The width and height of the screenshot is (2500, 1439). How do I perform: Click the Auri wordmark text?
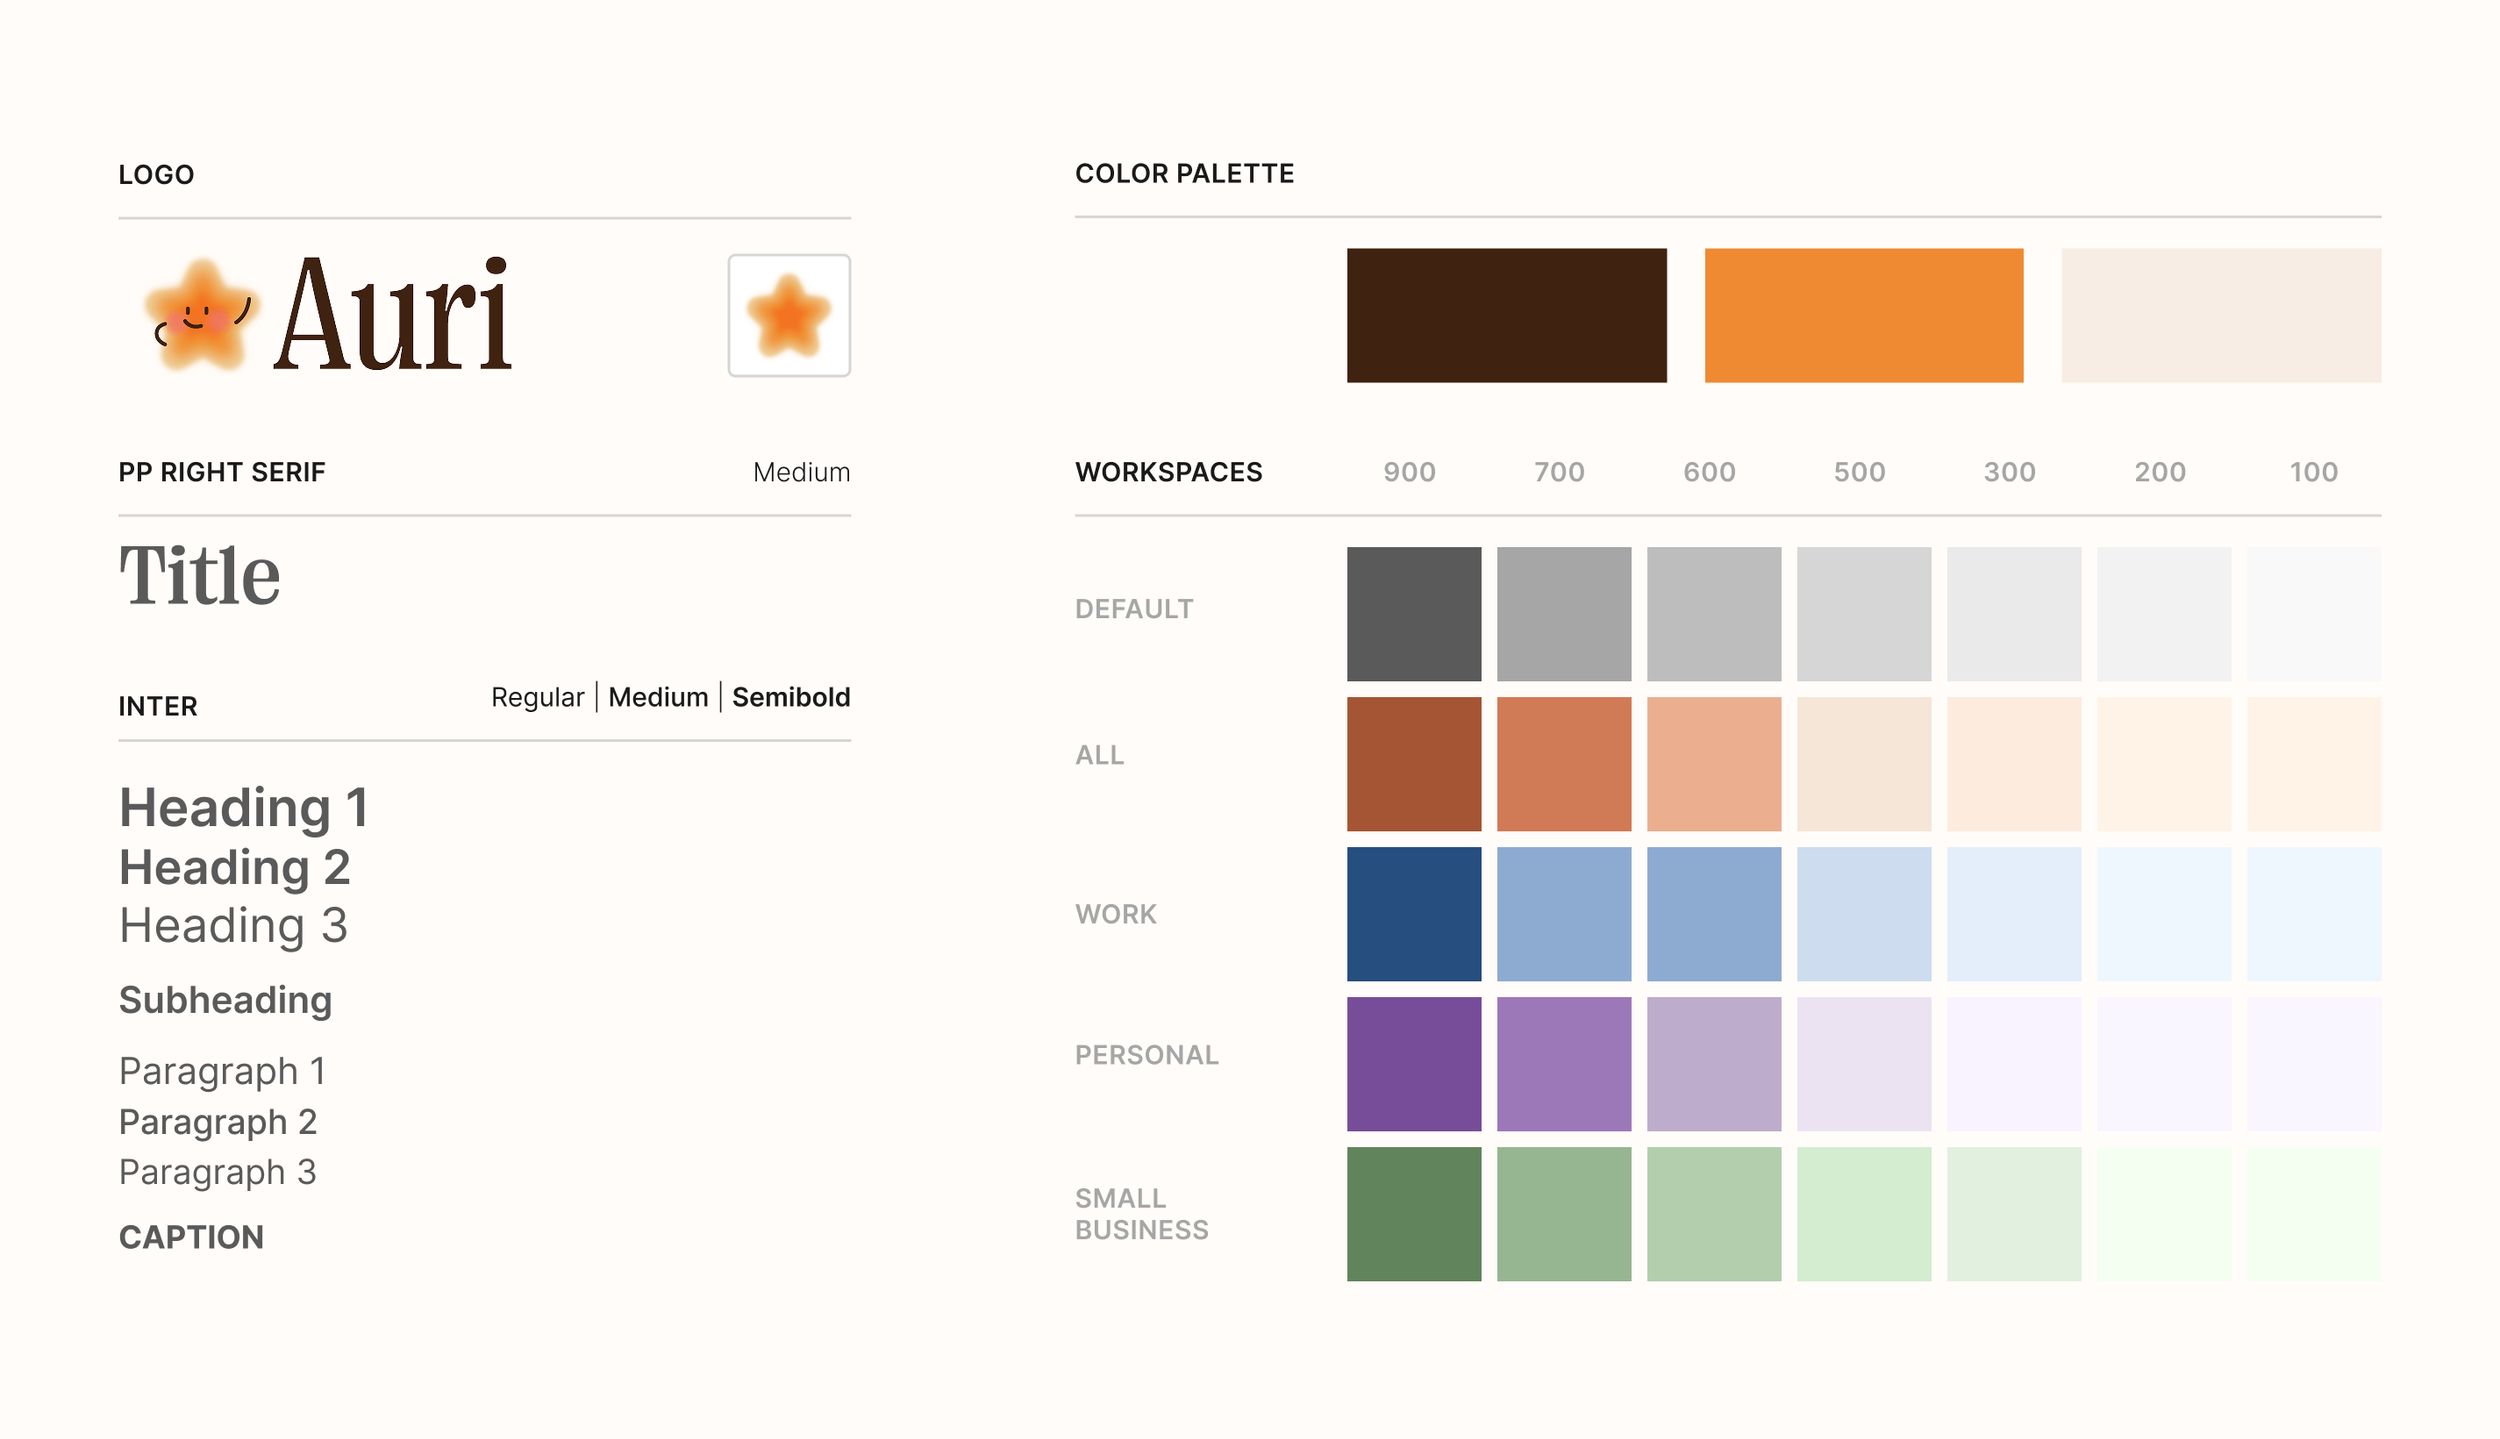(392, 315)
